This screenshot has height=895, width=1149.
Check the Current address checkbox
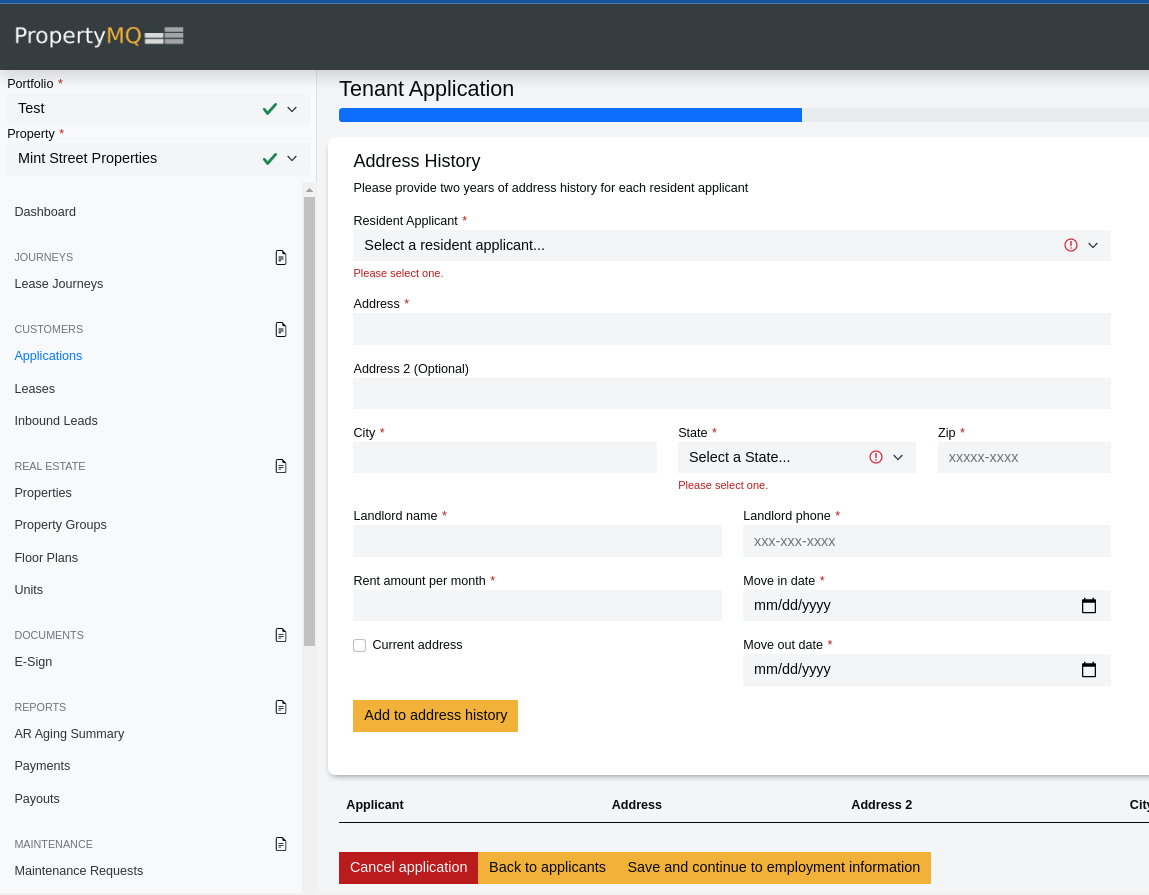click(360, 645)
